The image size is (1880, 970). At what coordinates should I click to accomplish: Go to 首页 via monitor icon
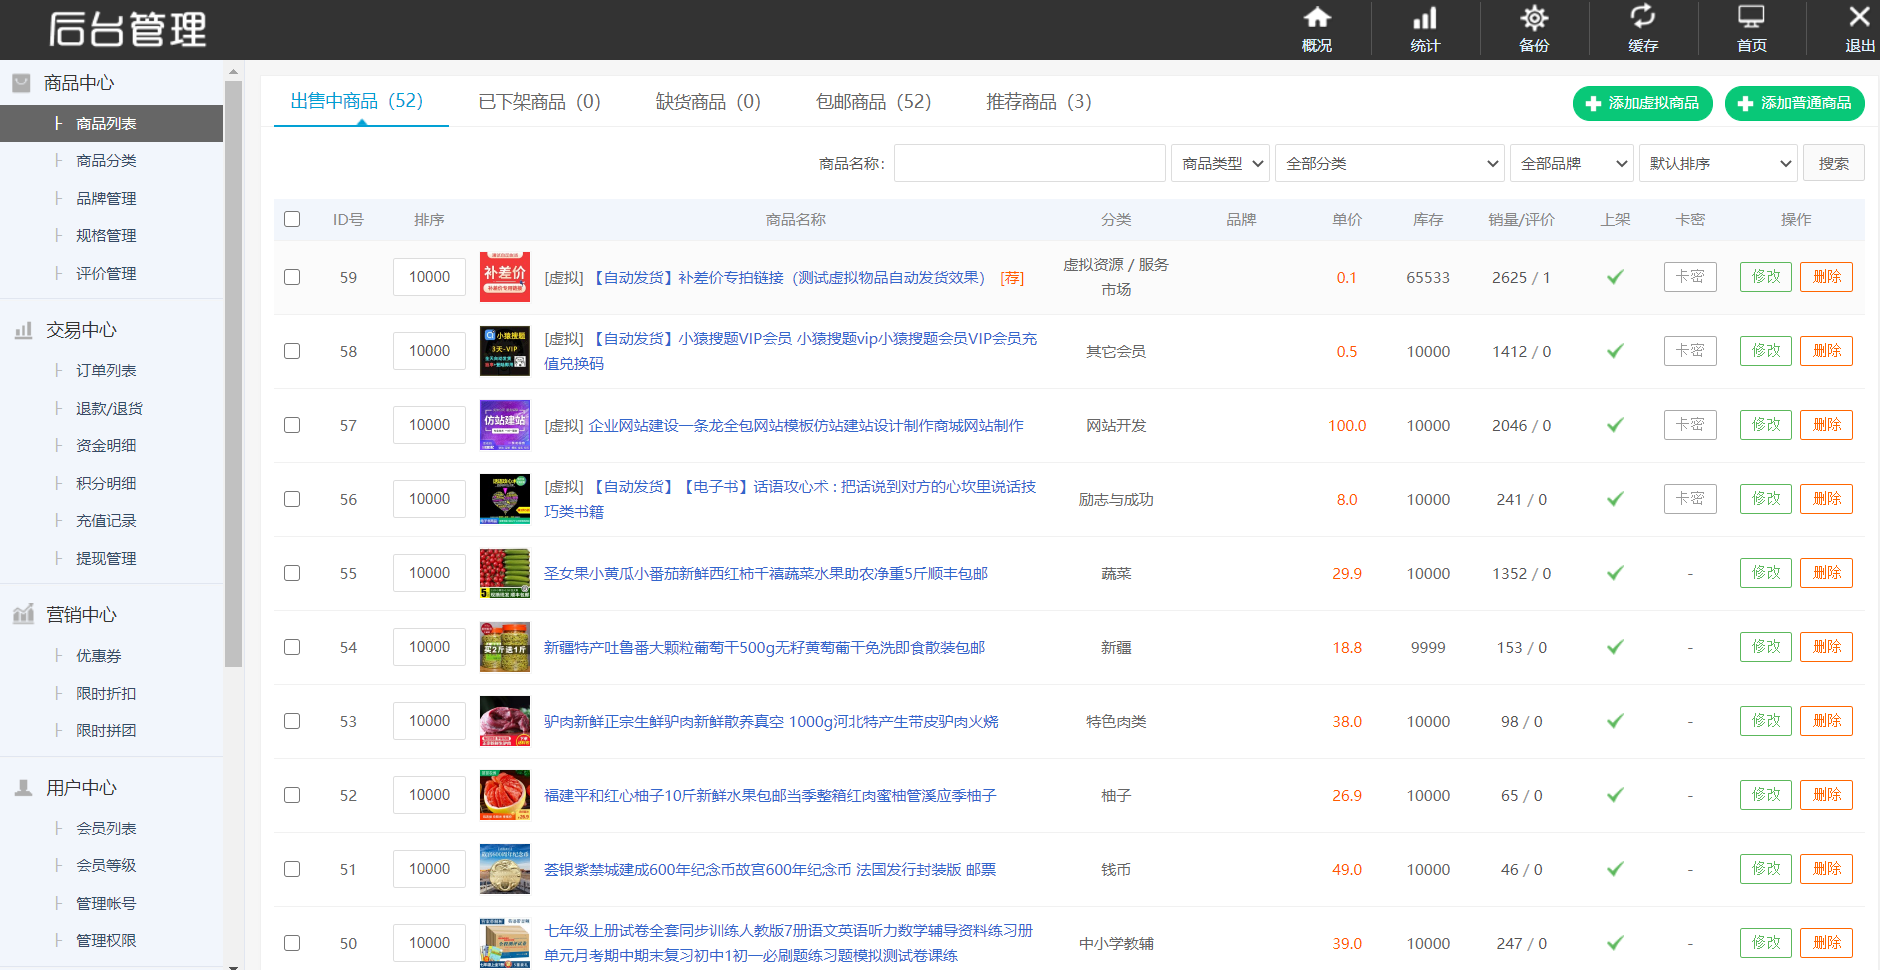click(1751, 17)
